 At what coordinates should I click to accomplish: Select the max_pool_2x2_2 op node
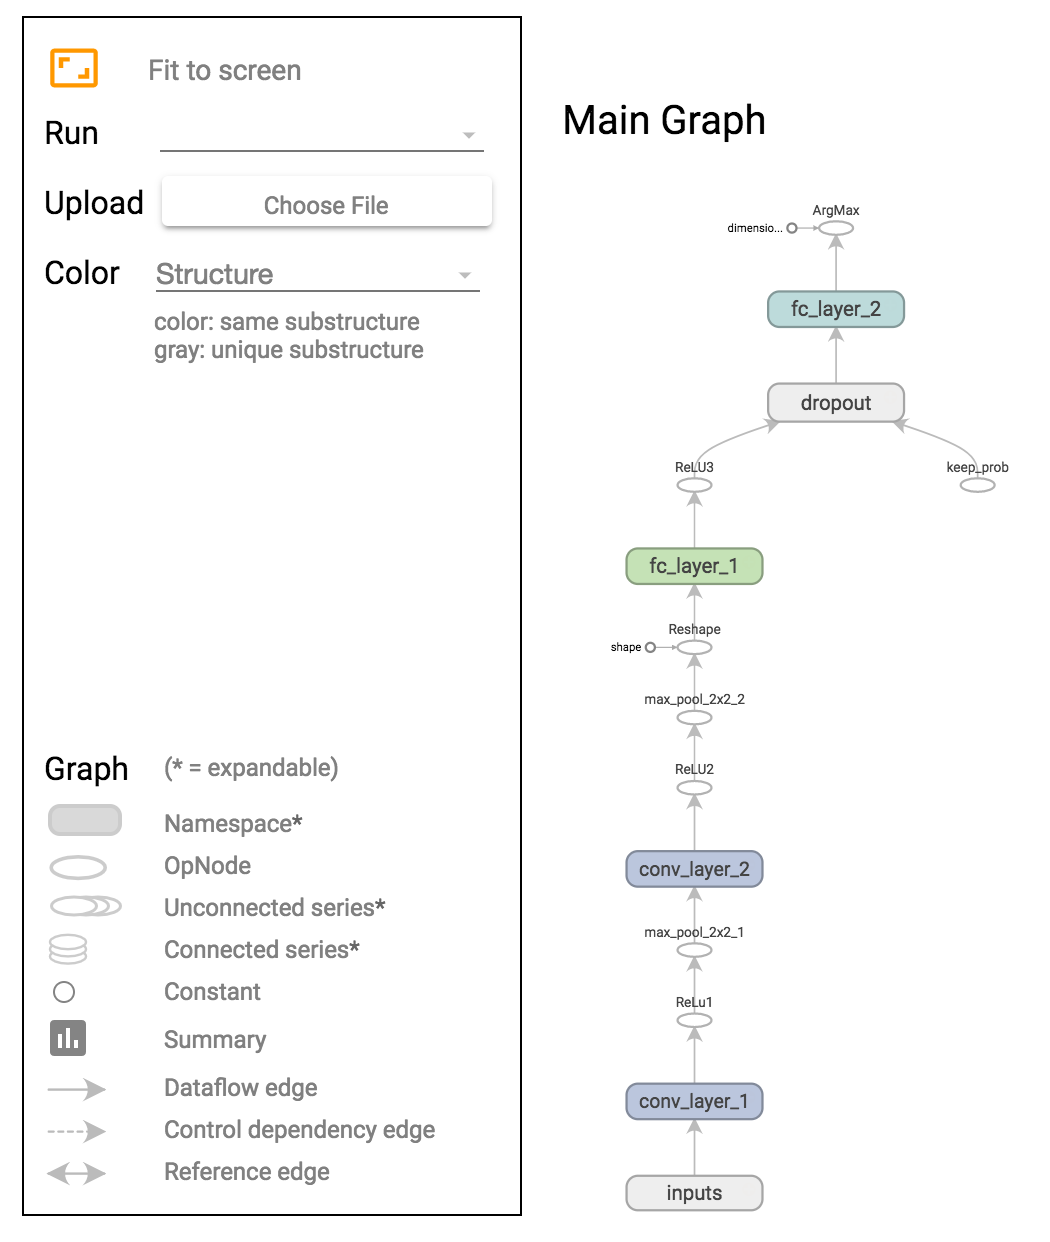(x=694, y=717)
